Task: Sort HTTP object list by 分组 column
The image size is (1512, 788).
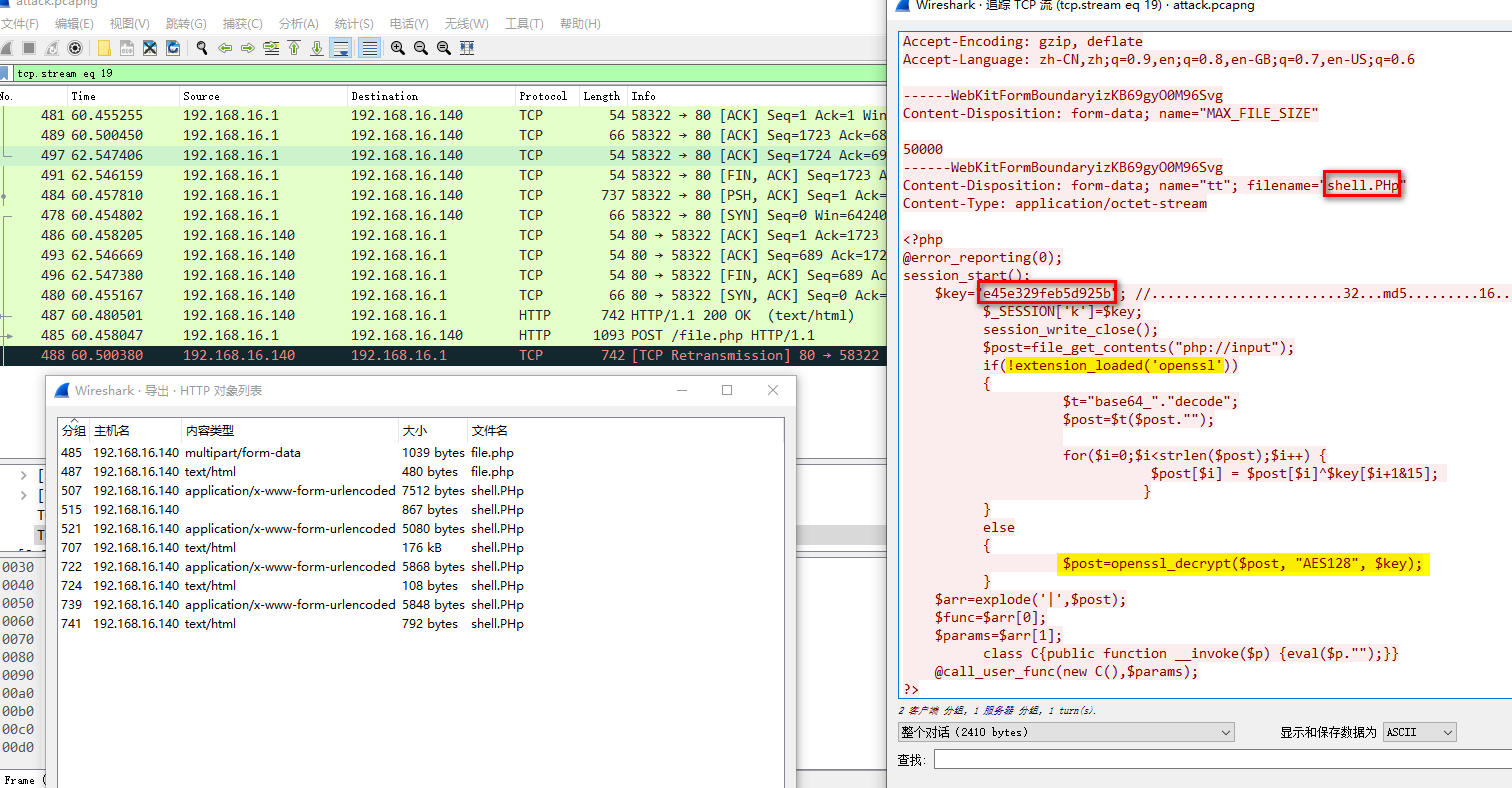Action: pos(75,430)
